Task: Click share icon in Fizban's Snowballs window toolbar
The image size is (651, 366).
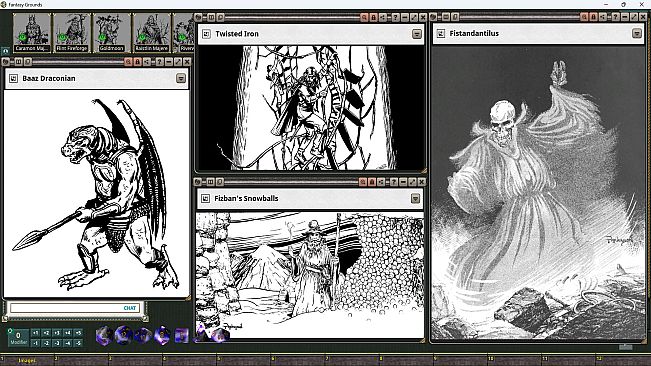Action: coord(381,182)
